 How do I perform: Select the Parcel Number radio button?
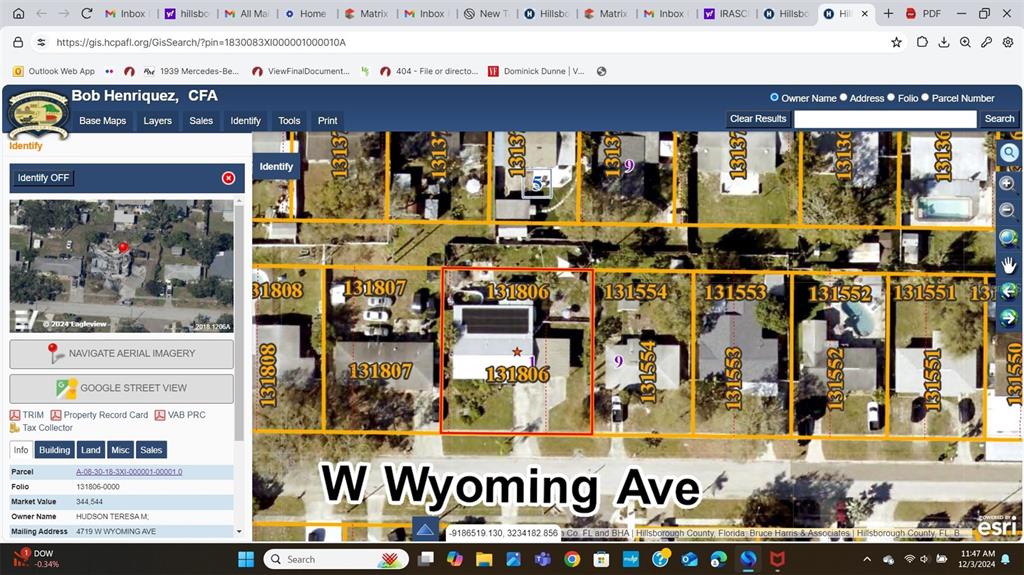[926, 98]
